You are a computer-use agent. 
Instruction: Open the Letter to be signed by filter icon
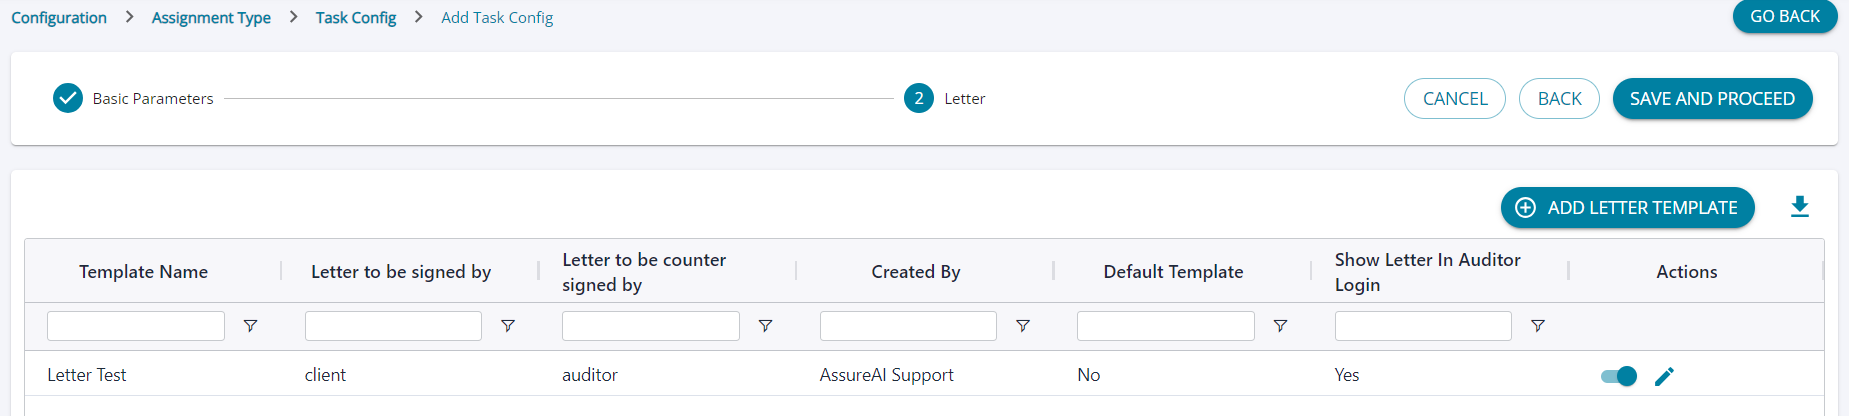click(x=508, y=326)
